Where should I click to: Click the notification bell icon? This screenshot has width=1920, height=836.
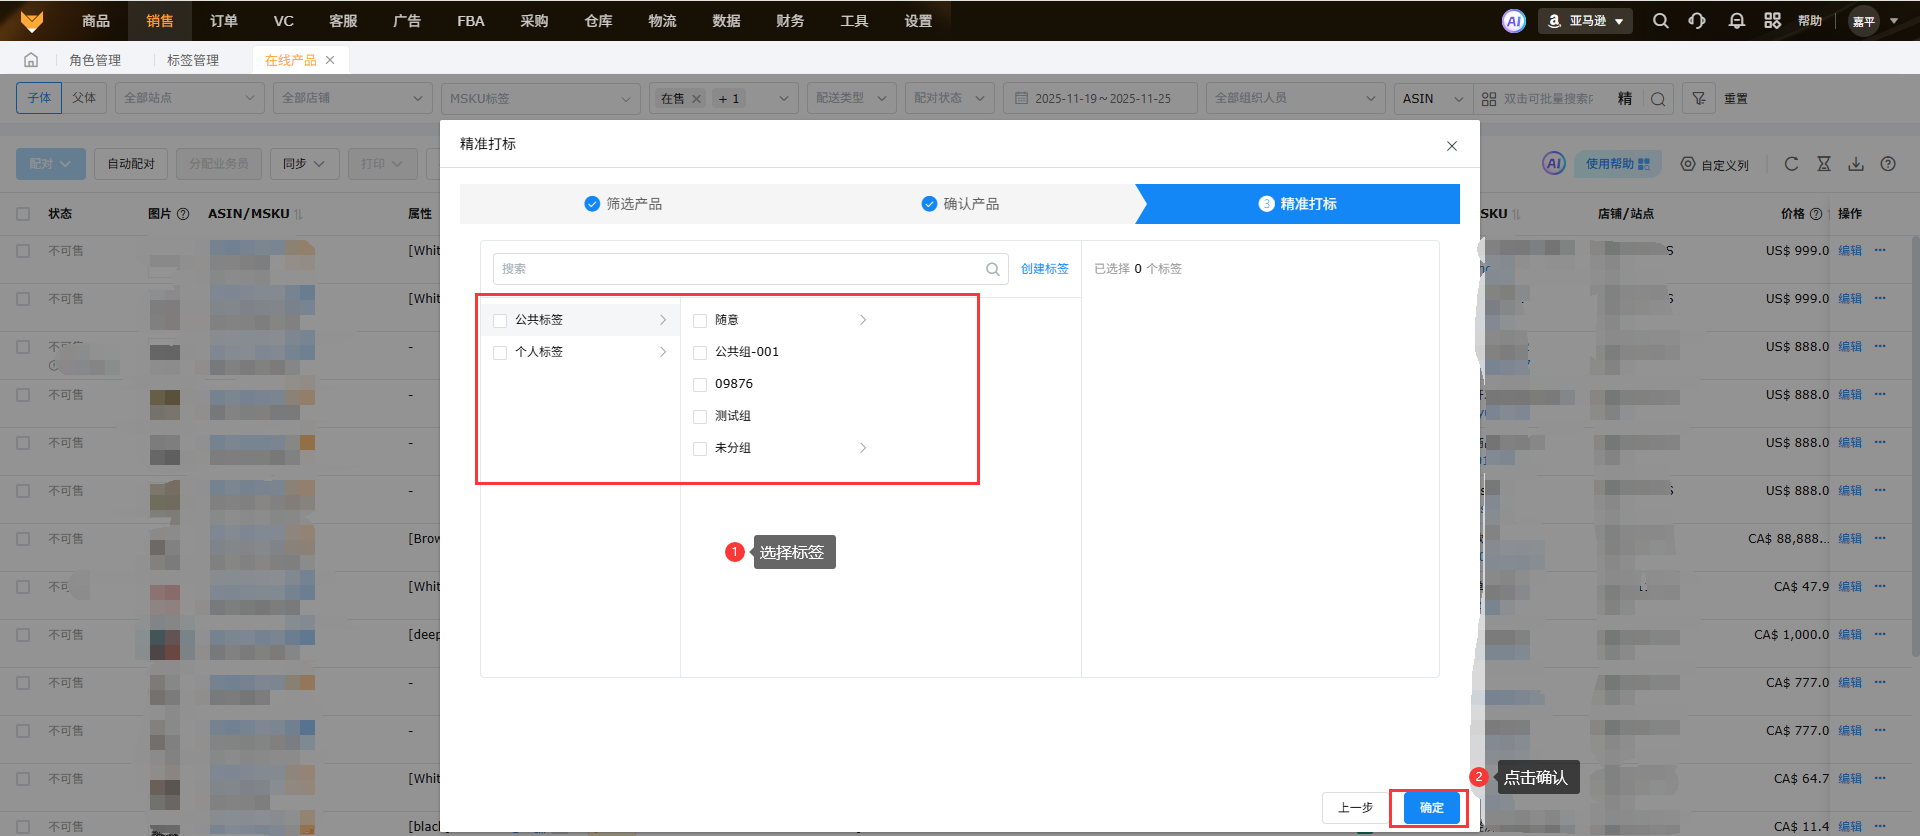coord(1736,21)
